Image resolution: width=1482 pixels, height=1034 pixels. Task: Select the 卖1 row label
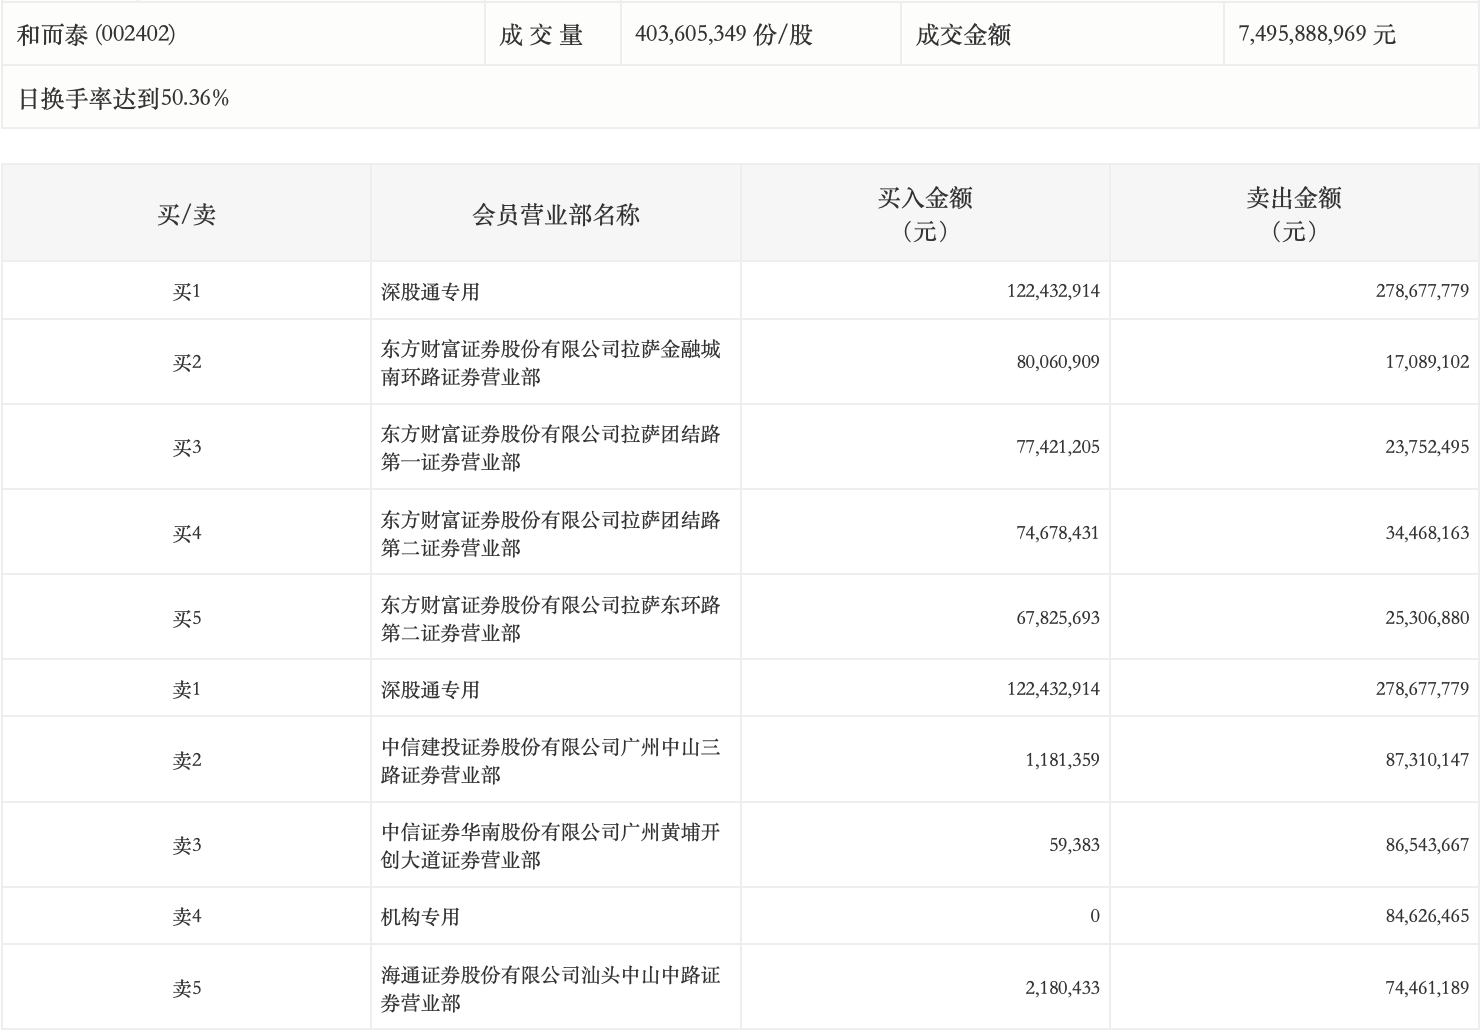click(187, 690)
